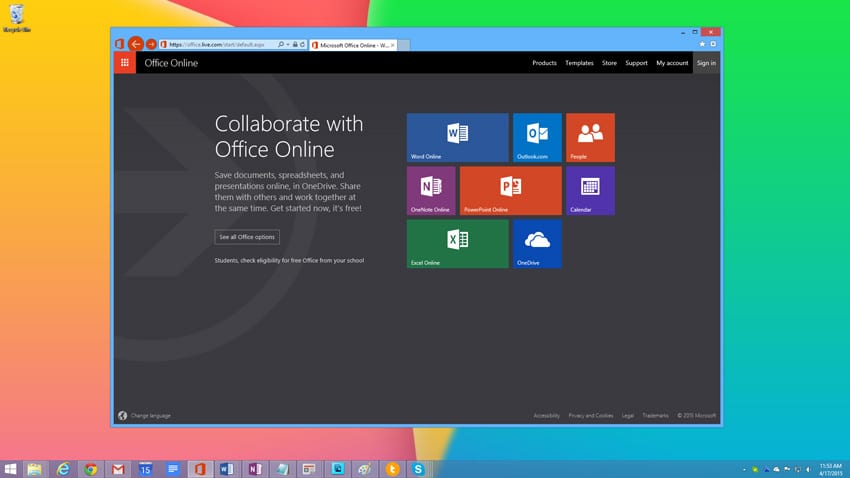Open the Calendar tile

(x=590, y=190)
